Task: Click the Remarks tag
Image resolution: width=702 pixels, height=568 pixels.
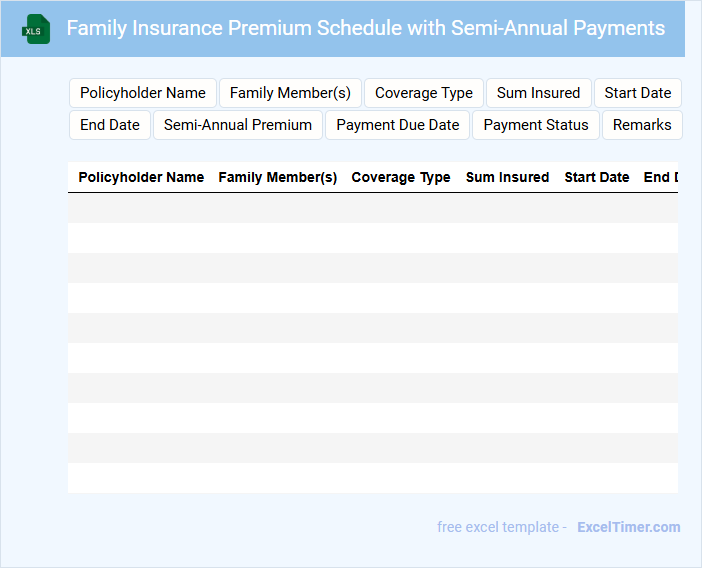Action: (x=642, y=125)
